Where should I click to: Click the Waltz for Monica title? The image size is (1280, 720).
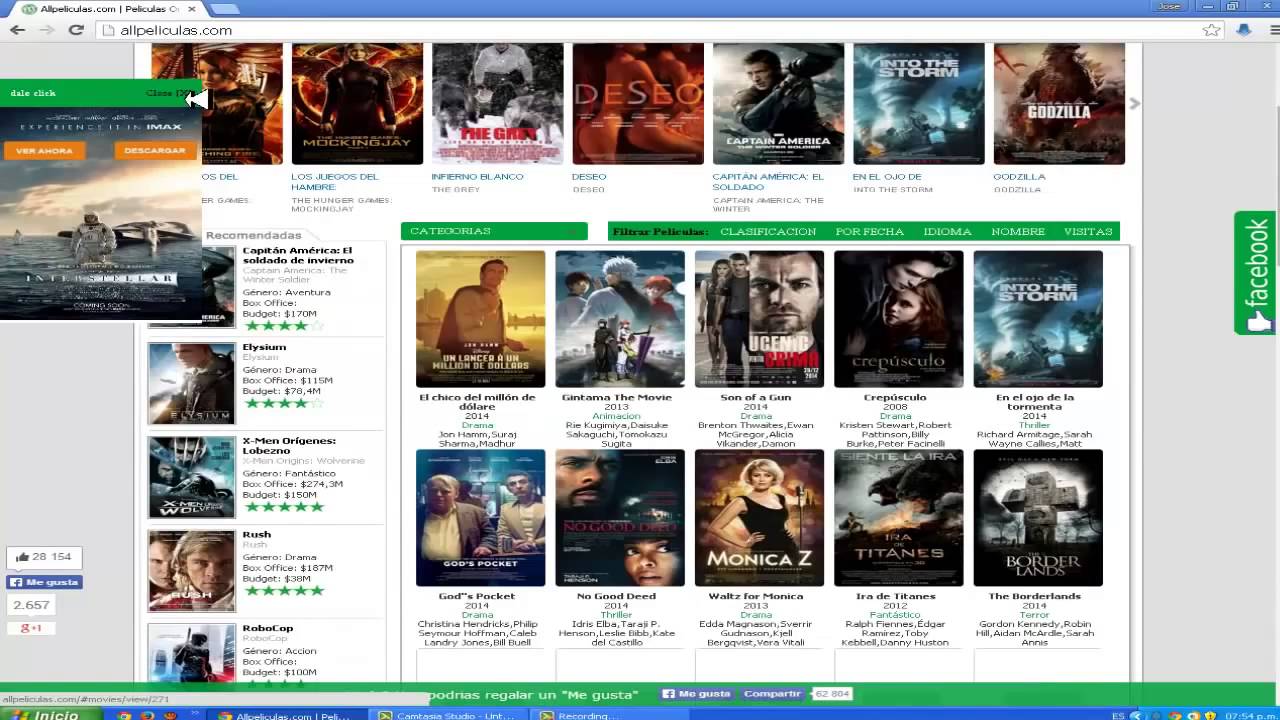755,596
